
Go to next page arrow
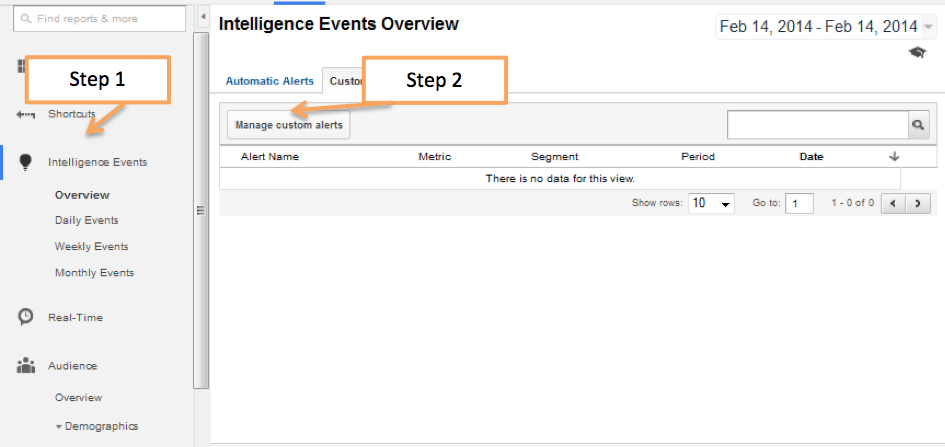[x=916, y=203]
